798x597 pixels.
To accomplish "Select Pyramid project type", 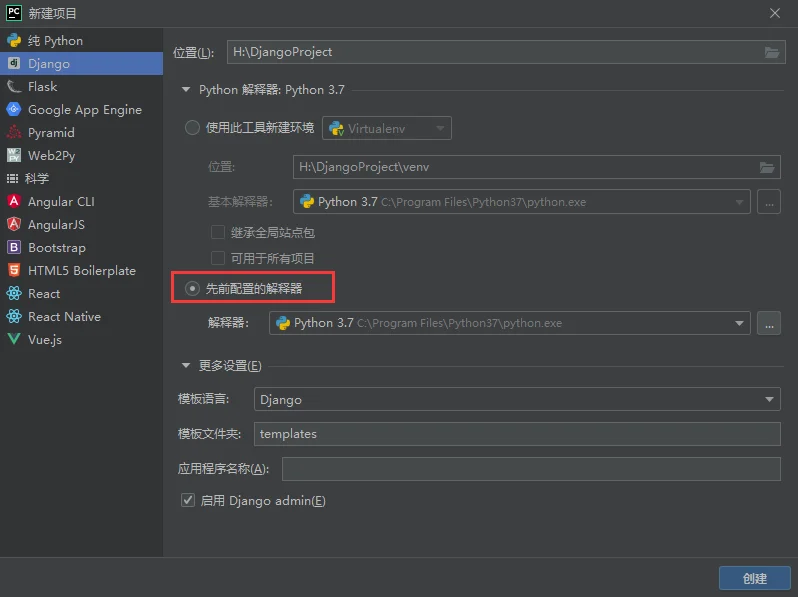I will click(81, 132).
